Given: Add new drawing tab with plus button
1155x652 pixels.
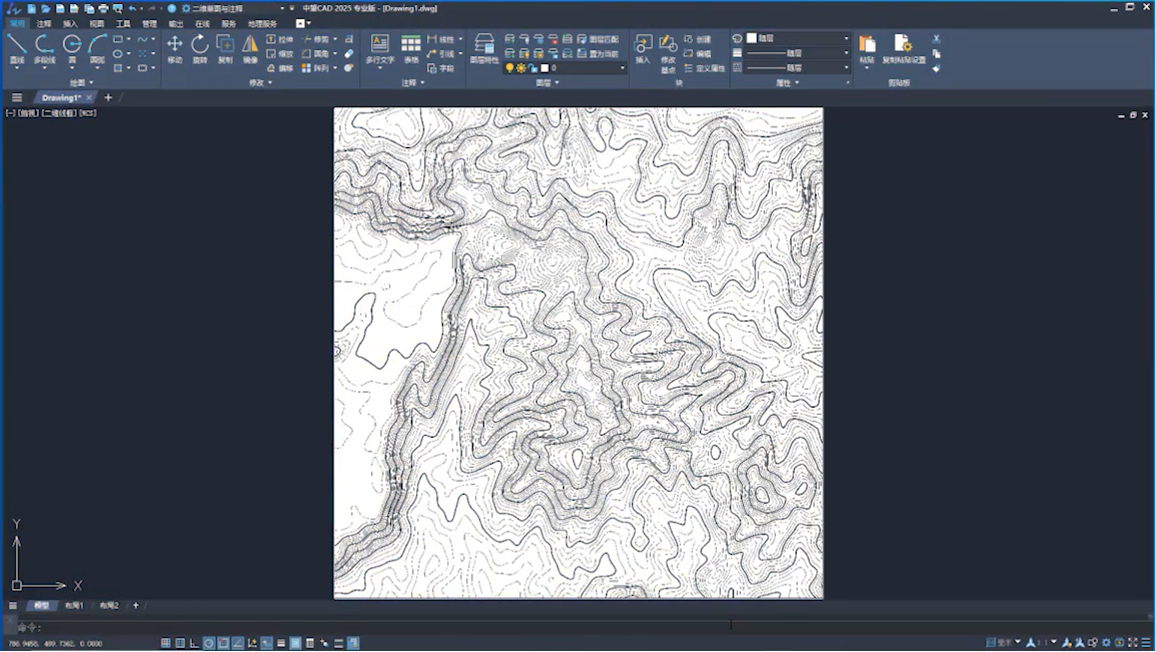Looking at the screenshot, I should coord(108,97).
